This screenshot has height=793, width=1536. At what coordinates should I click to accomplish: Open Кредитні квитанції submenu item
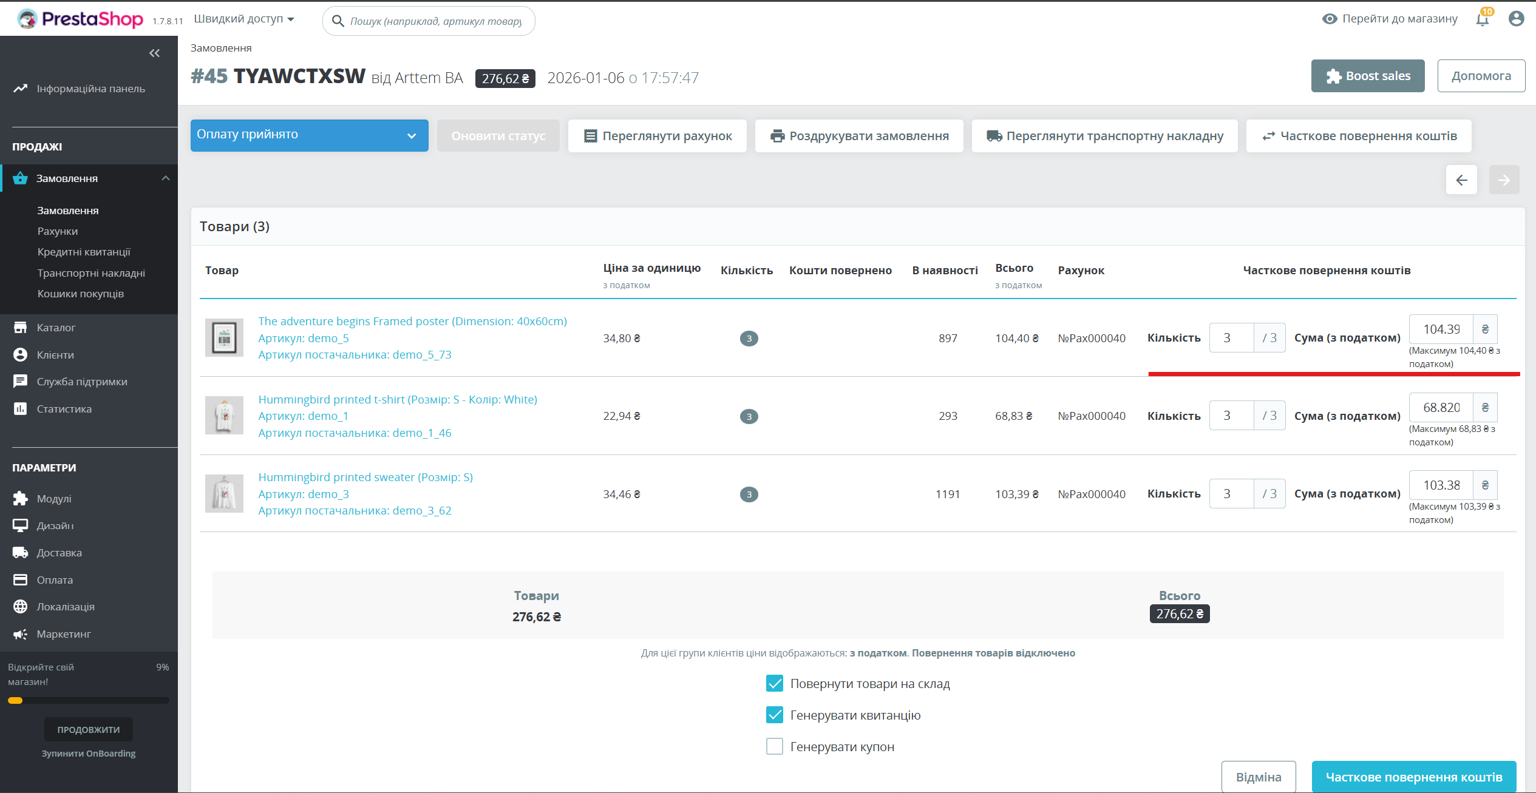pyautogui.click(x=83, y=252)
